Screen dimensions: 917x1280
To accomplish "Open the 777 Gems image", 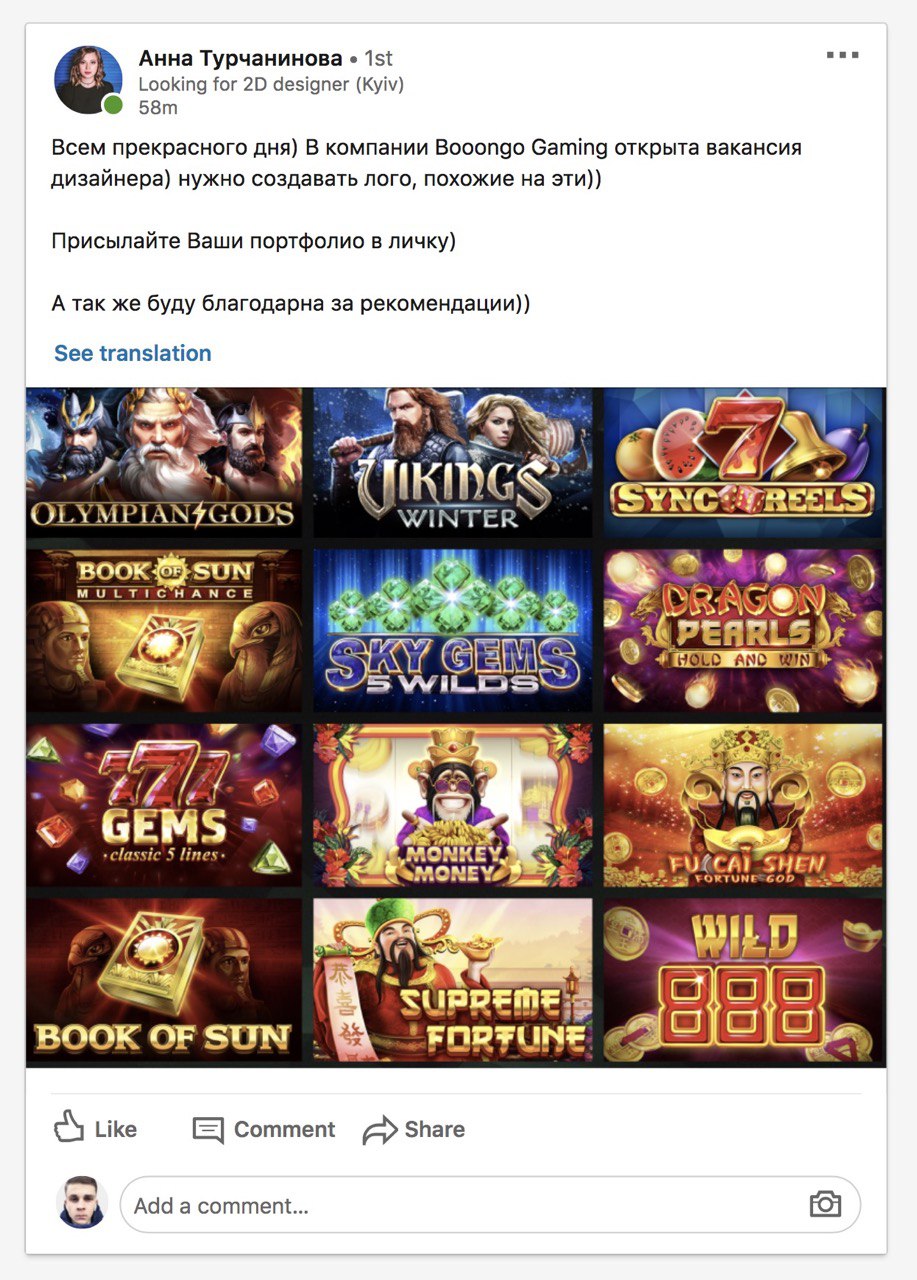I will [x=164, y=805].
